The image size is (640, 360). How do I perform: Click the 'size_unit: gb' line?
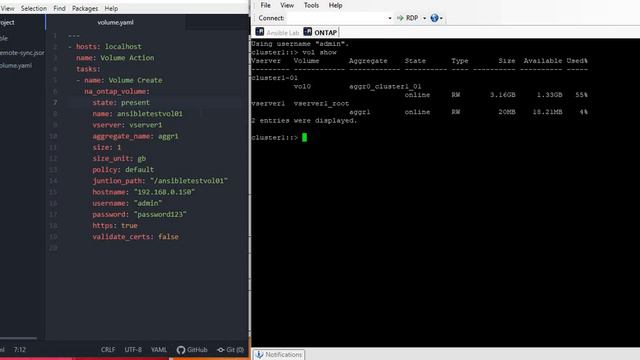[119, 158]
